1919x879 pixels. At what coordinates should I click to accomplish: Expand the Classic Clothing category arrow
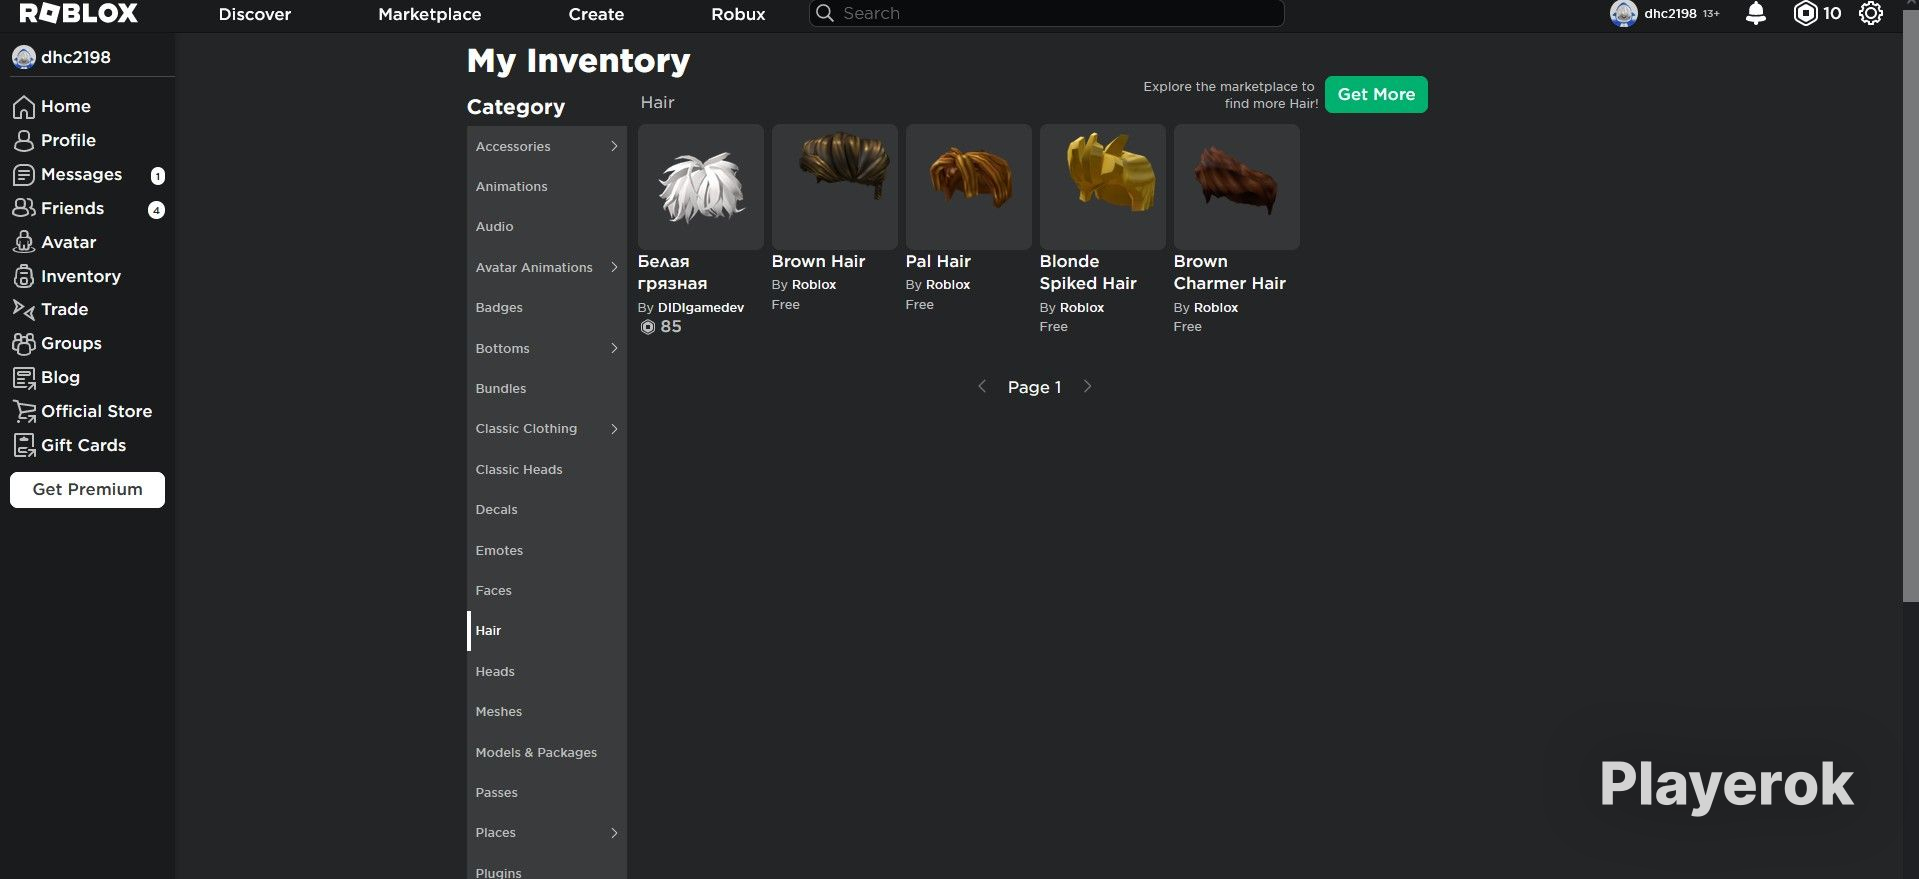(614, 429)
